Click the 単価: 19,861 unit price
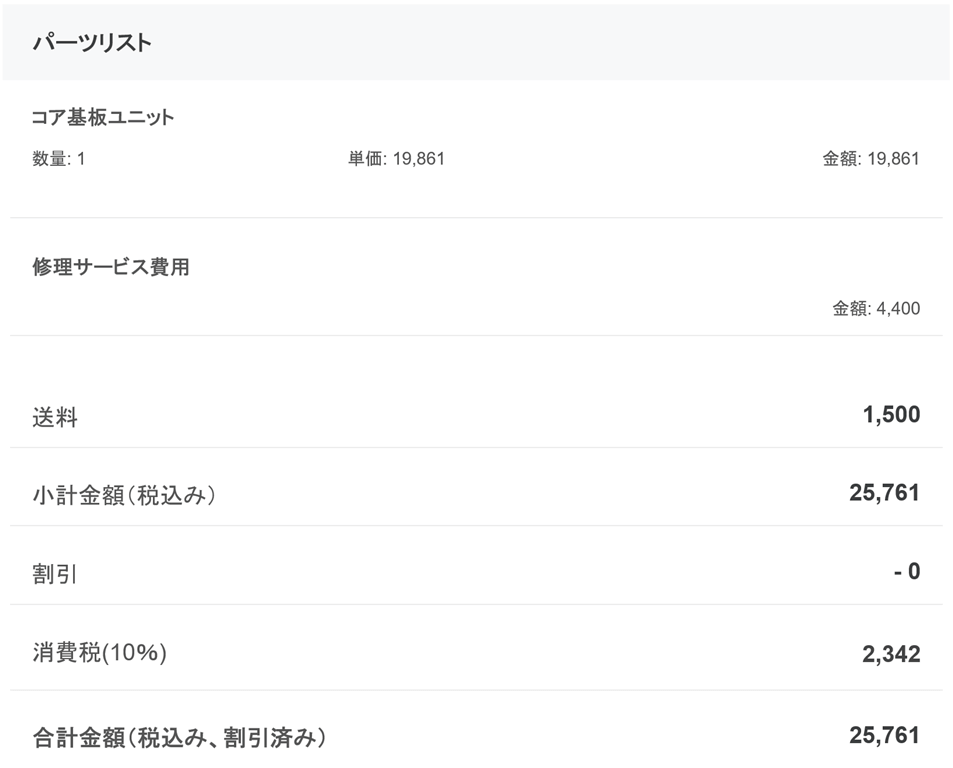This screenshot has height=768, width=953. (x=396, y=159)
